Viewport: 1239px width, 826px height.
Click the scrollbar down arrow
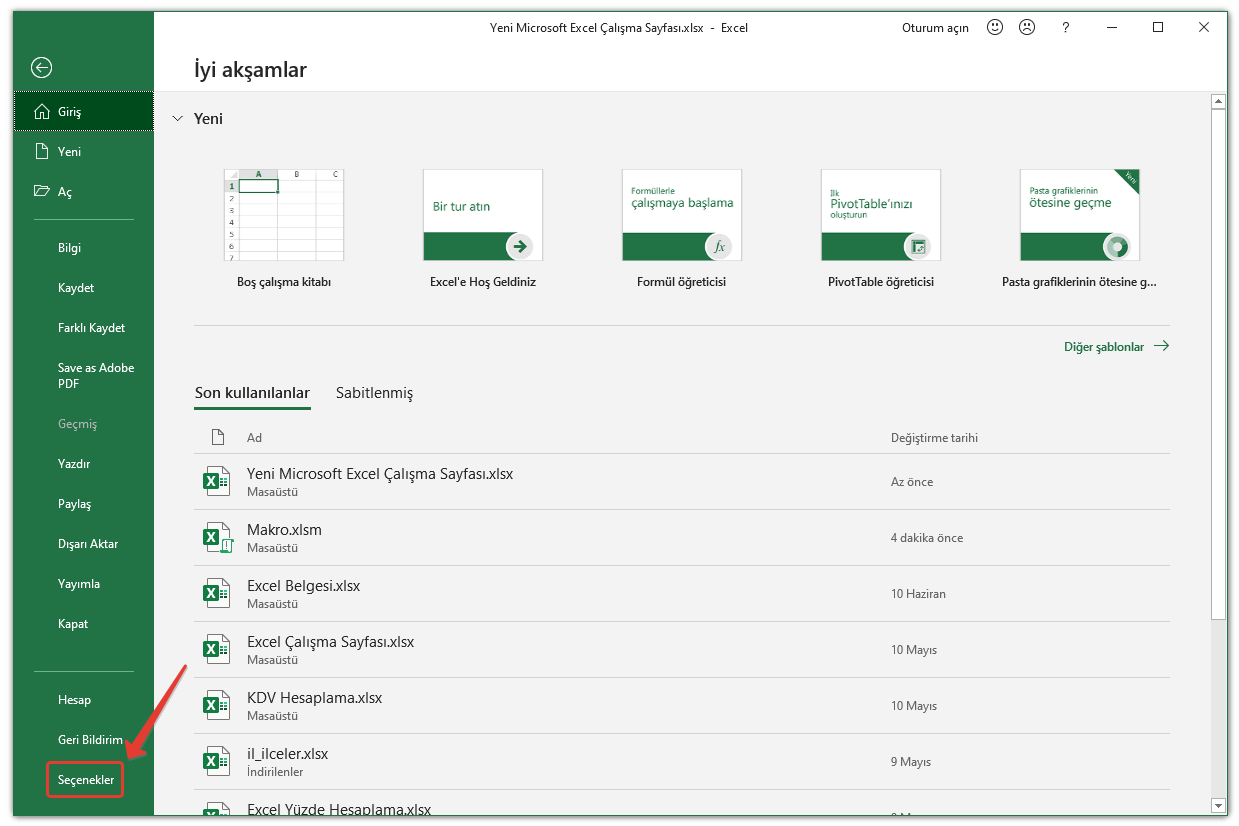pos(1218,805)
